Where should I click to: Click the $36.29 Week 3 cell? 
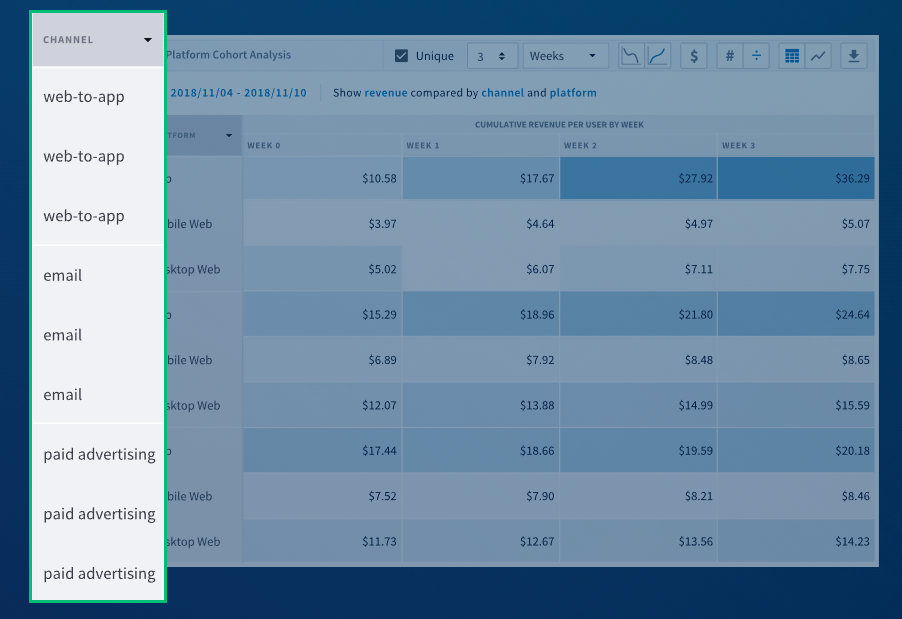pos(796,178)
